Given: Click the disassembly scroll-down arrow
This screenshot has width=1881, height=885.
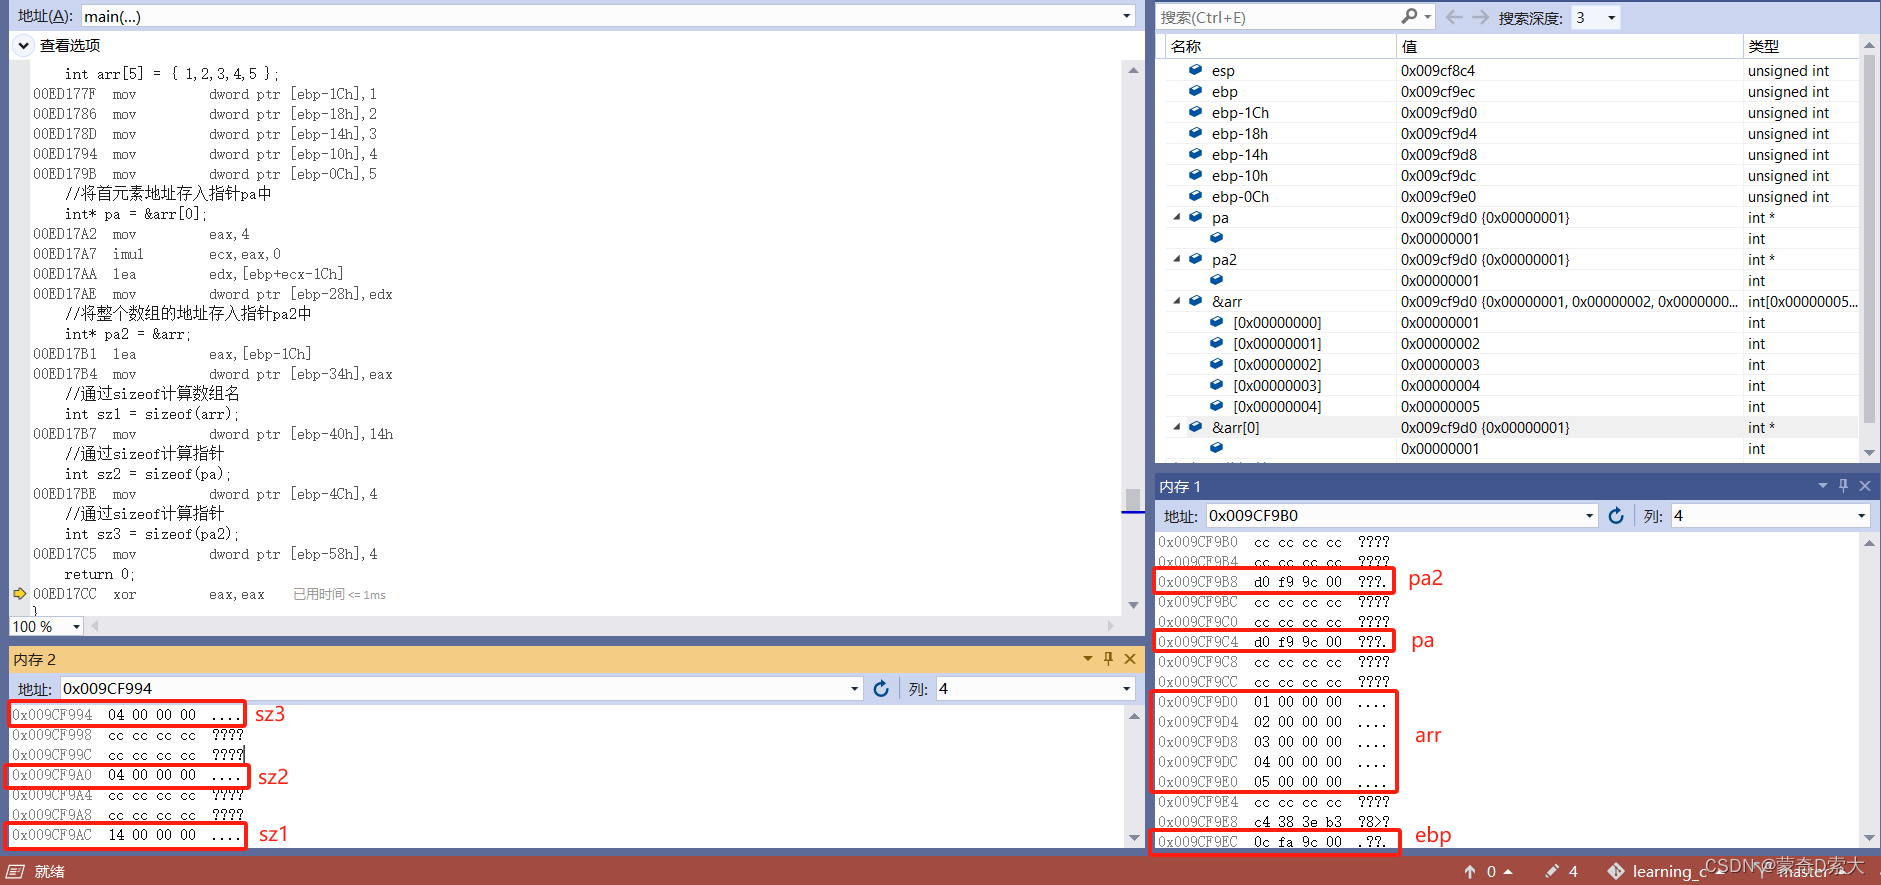Looking at the screenshot, I should [x=1133, y=605].
